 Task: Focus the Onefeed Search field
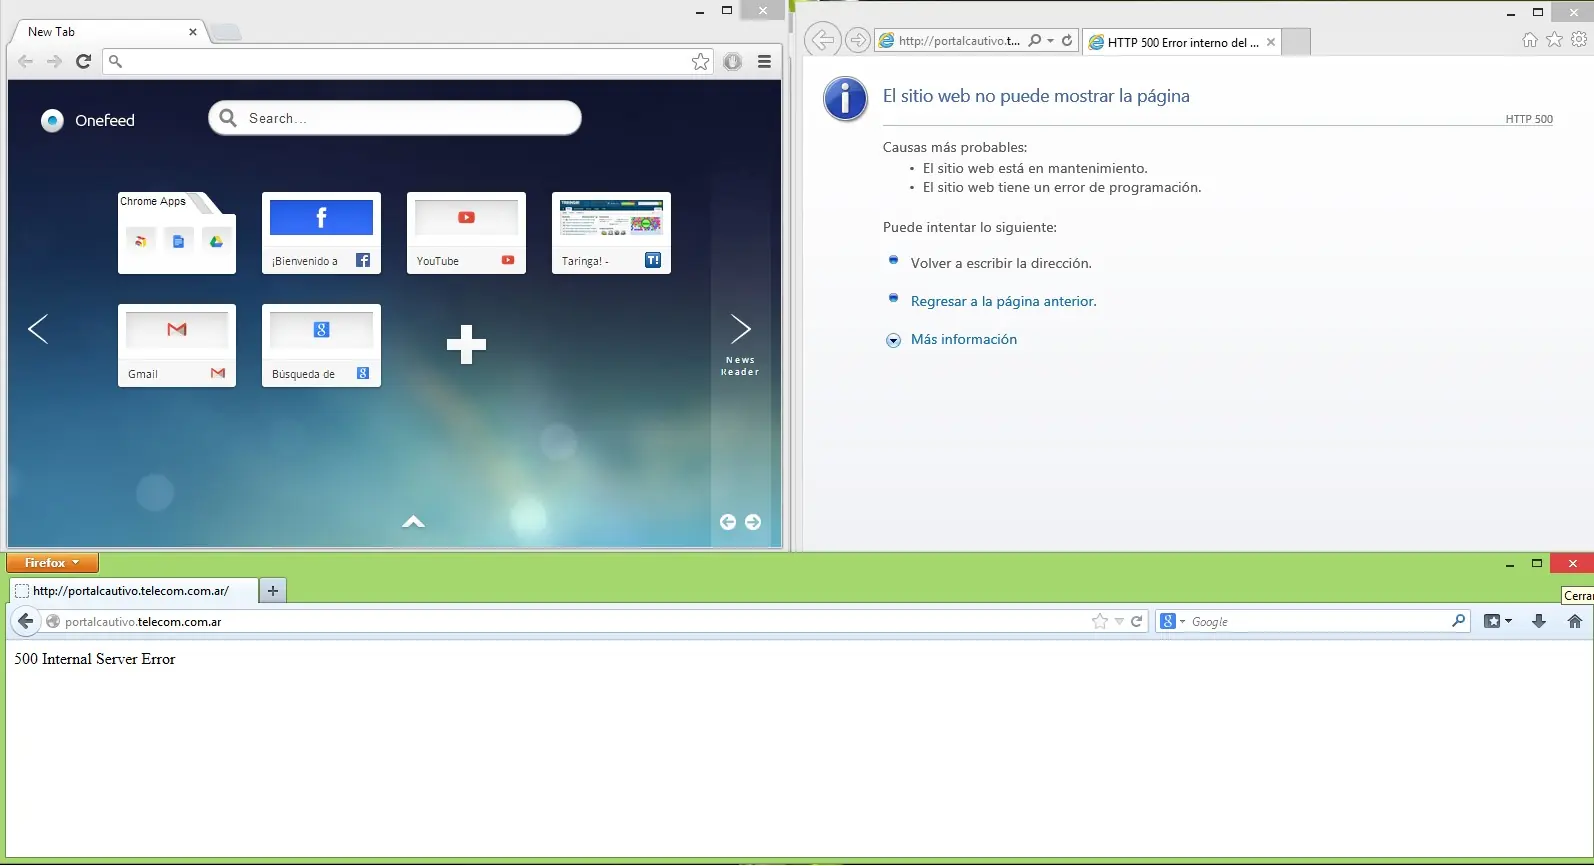(395, 118)
